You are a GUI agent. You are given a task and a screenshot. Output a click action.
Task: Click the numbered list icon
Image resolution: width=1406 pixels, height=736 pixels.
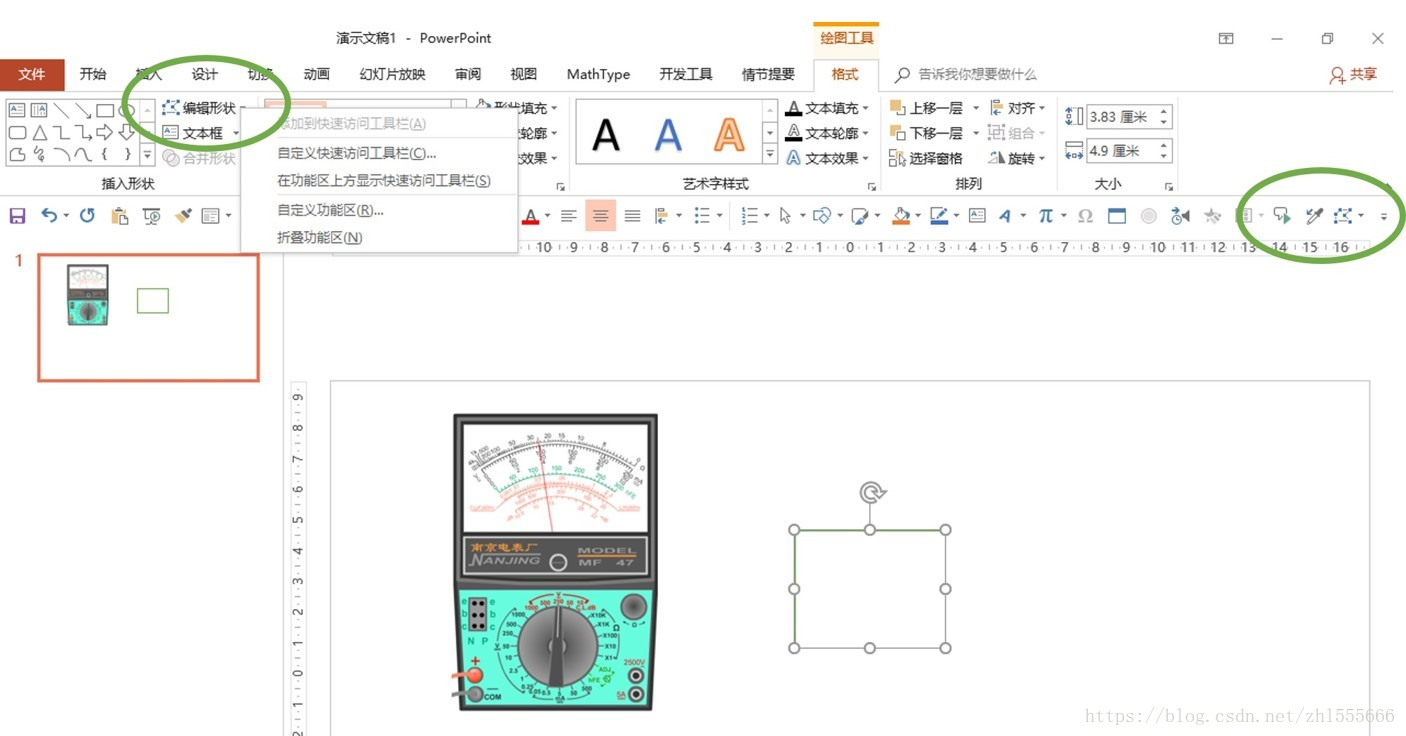click(749, 215)
